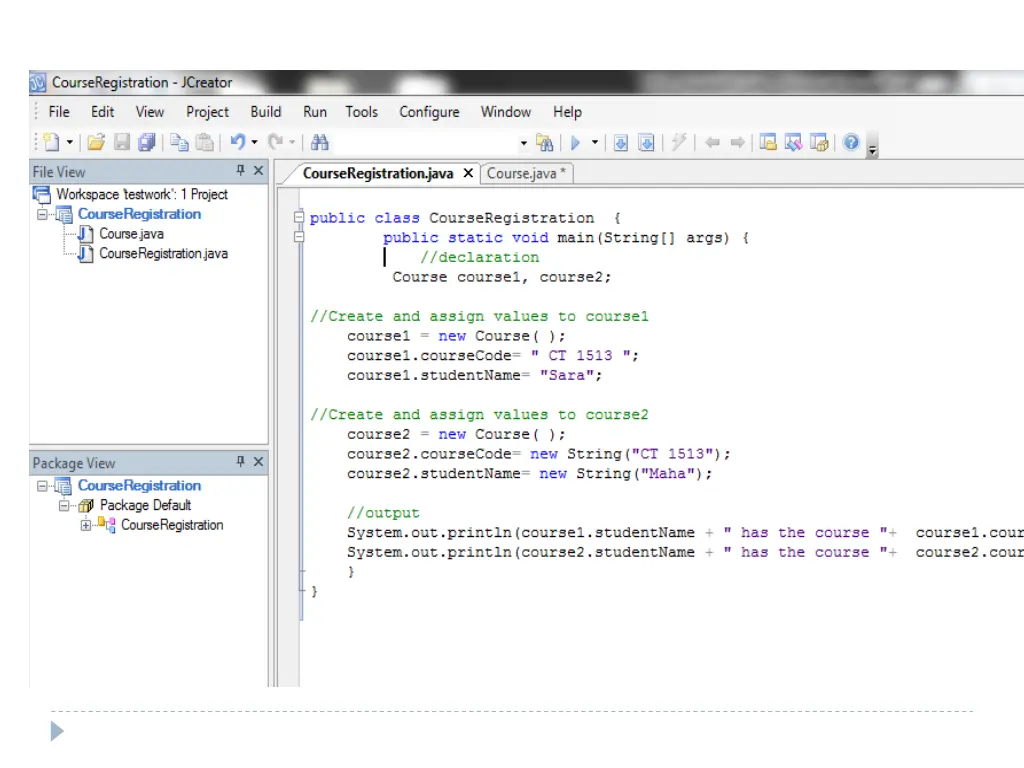This screenshot has width=1024, height=768.
Task: Open the View menu
Action: [x=150, y=112]
